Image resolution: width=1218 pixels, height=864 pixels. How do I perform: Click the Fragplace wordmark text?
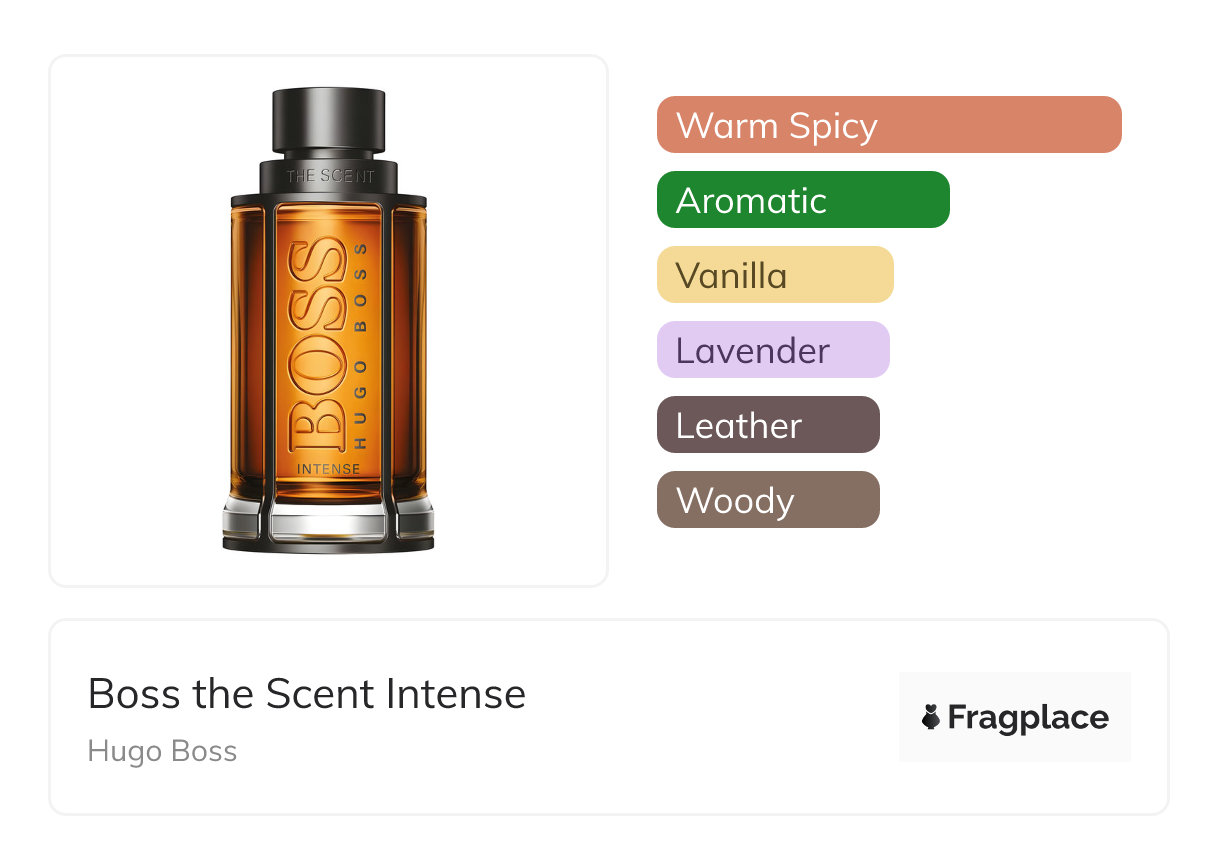1028,718
